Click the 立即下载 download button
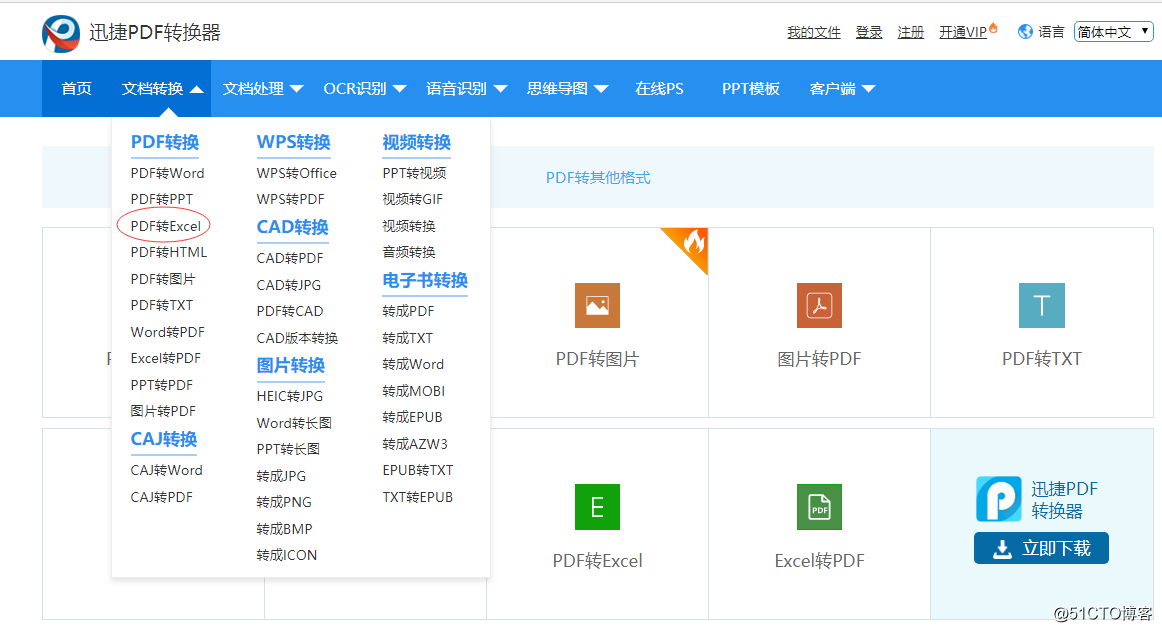This screenshot has height=632, width=1162. click(x=1041, y=548)
